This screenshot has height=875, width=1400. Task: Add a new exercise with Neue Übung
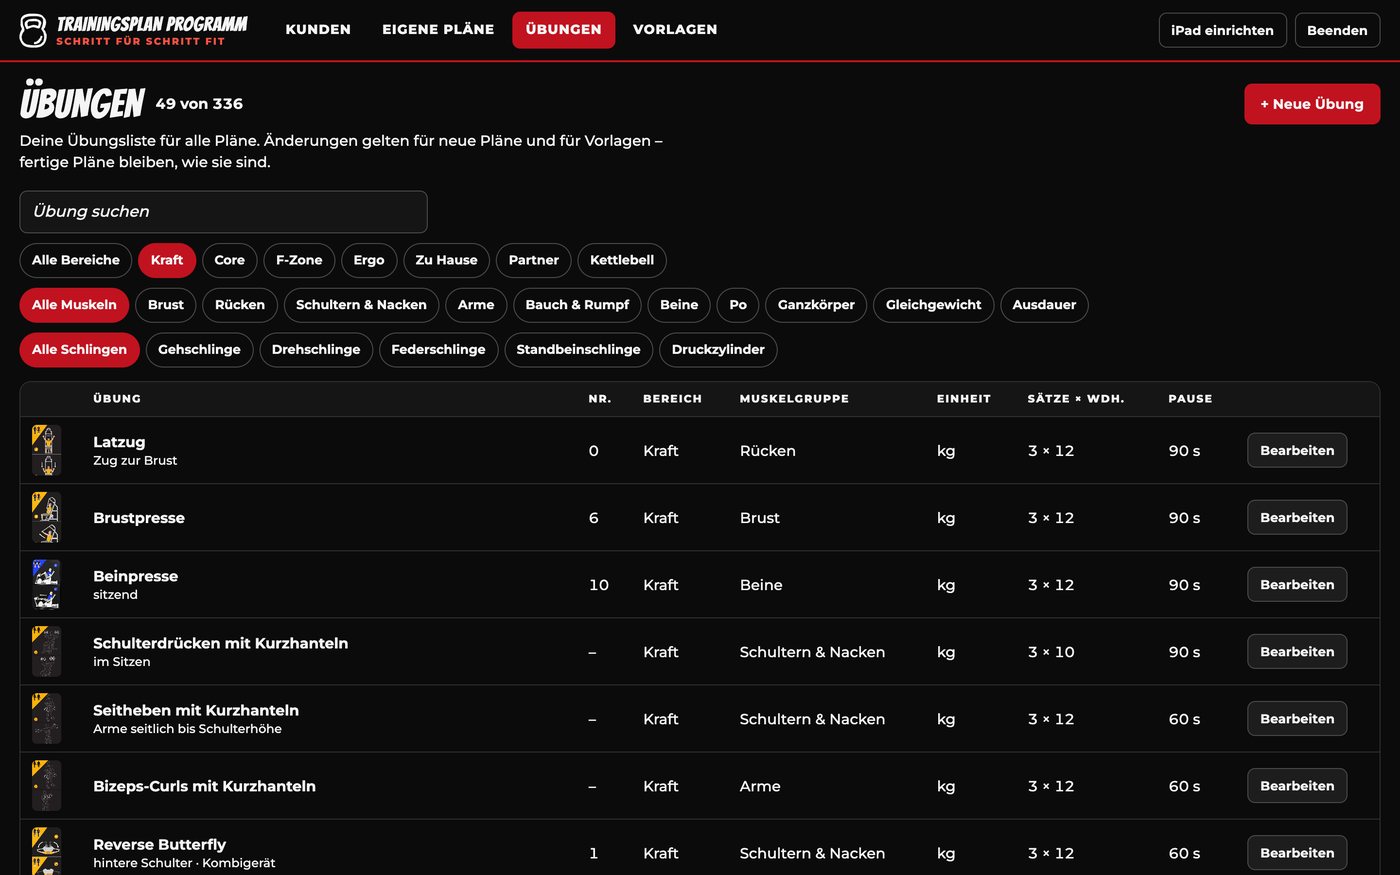click(1312, 104)
